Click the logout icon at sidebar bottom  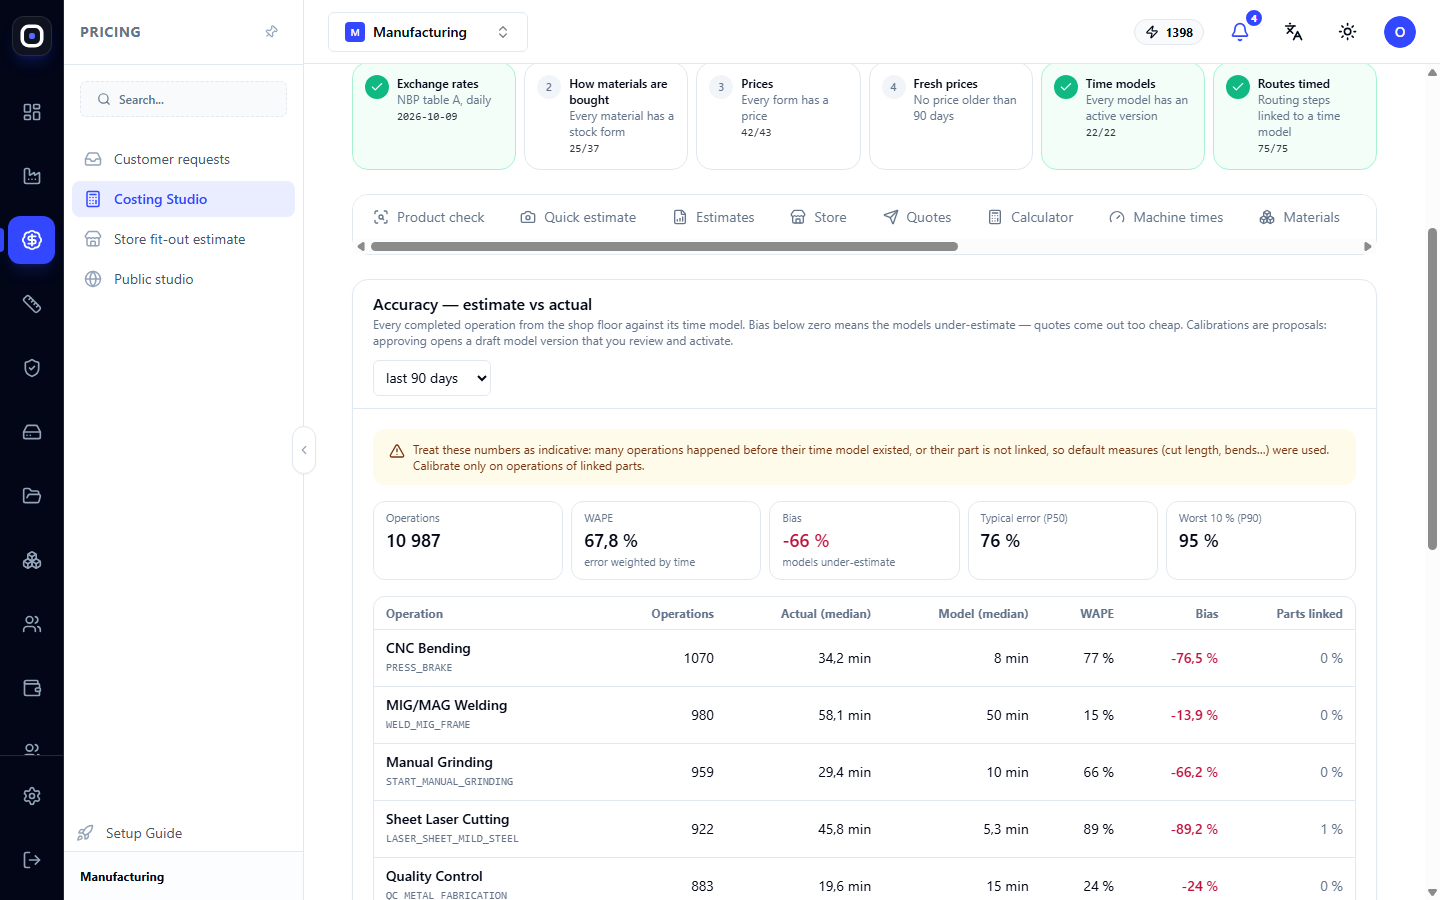pos(32,860)
